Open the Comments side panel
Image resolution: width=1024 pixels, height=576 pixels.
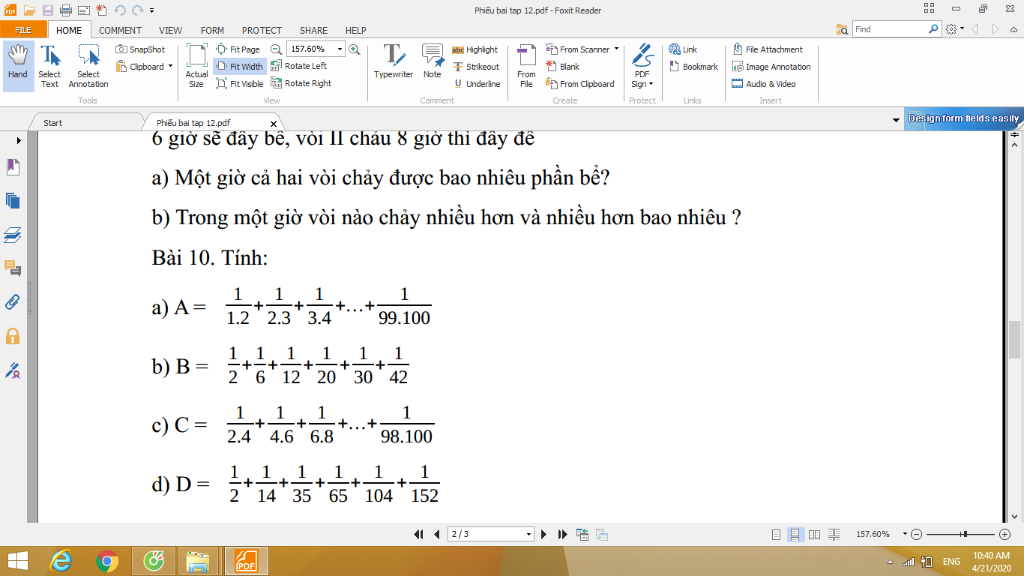[x=12, y=268]
